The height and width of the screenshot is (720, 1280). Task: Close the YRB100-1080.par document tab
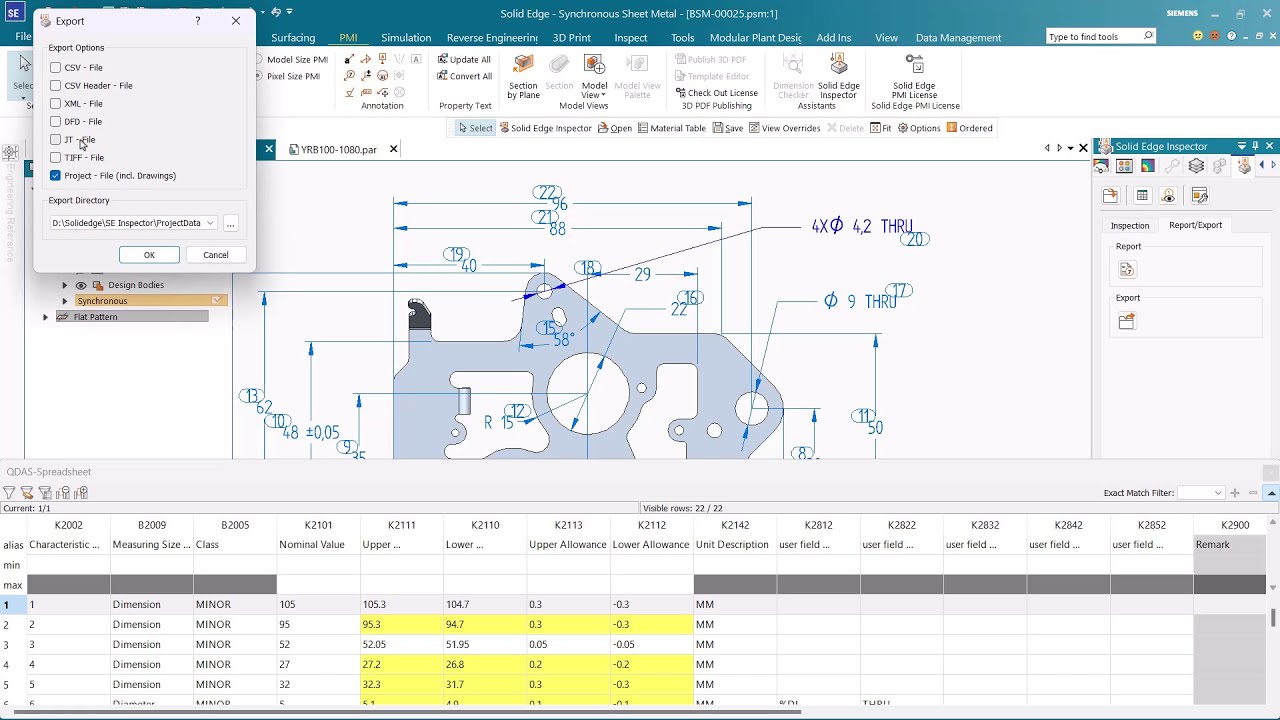pos(394,150)
